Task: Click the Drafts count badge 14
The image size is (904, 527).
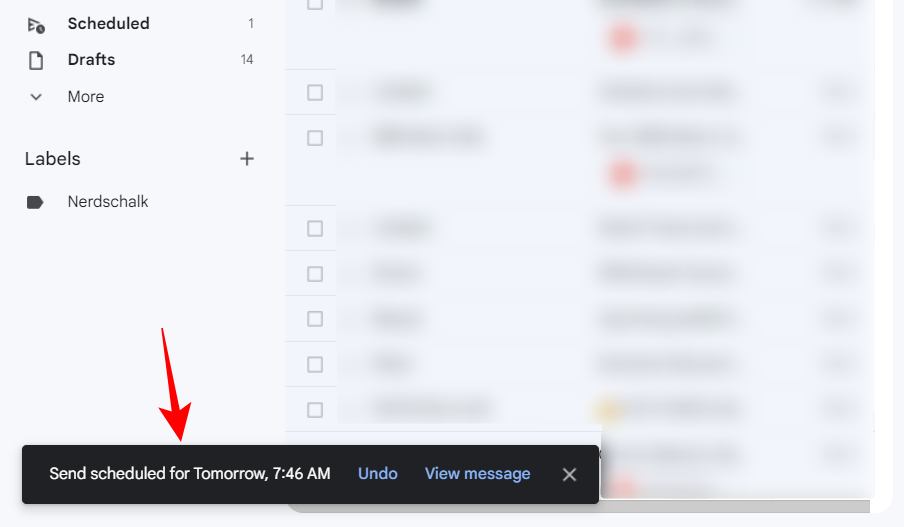Action: [x=247, y=59]
